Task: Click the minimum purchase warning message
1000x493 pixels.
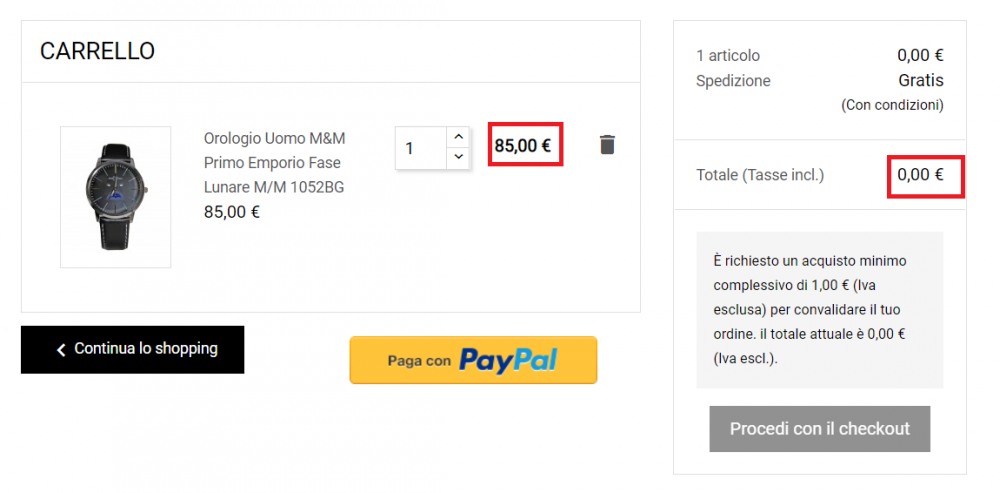Action: [819, 309]
